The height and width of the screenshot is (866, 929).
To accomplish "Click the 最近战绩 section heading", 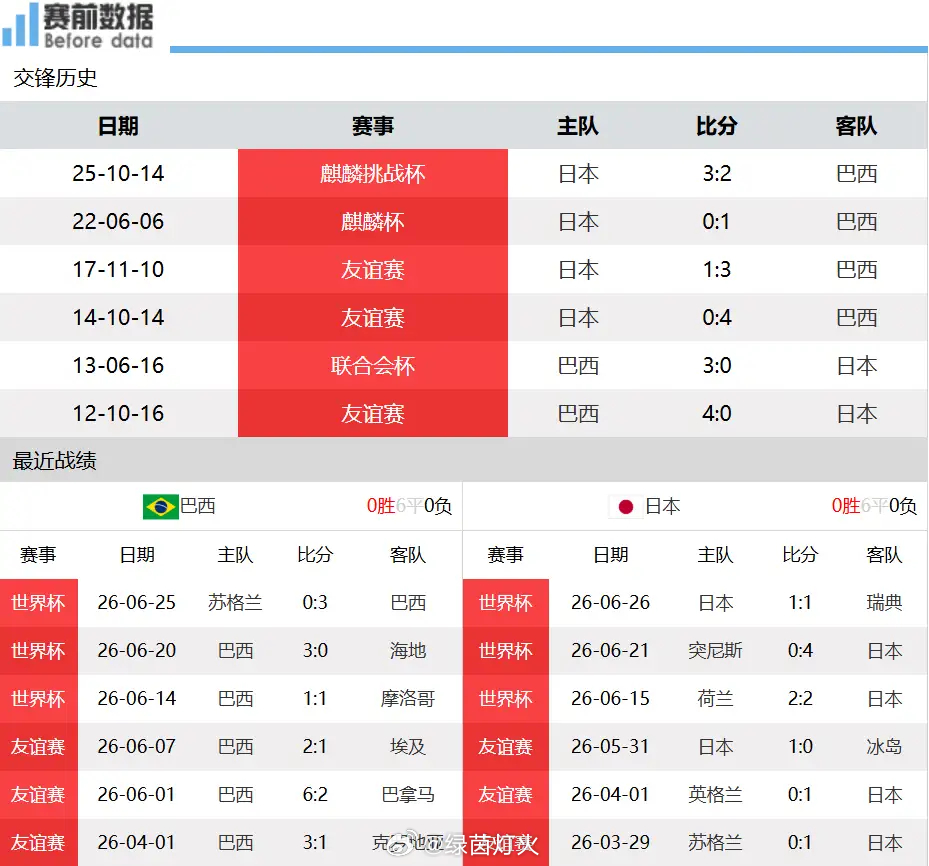I will tap(55, 461).
